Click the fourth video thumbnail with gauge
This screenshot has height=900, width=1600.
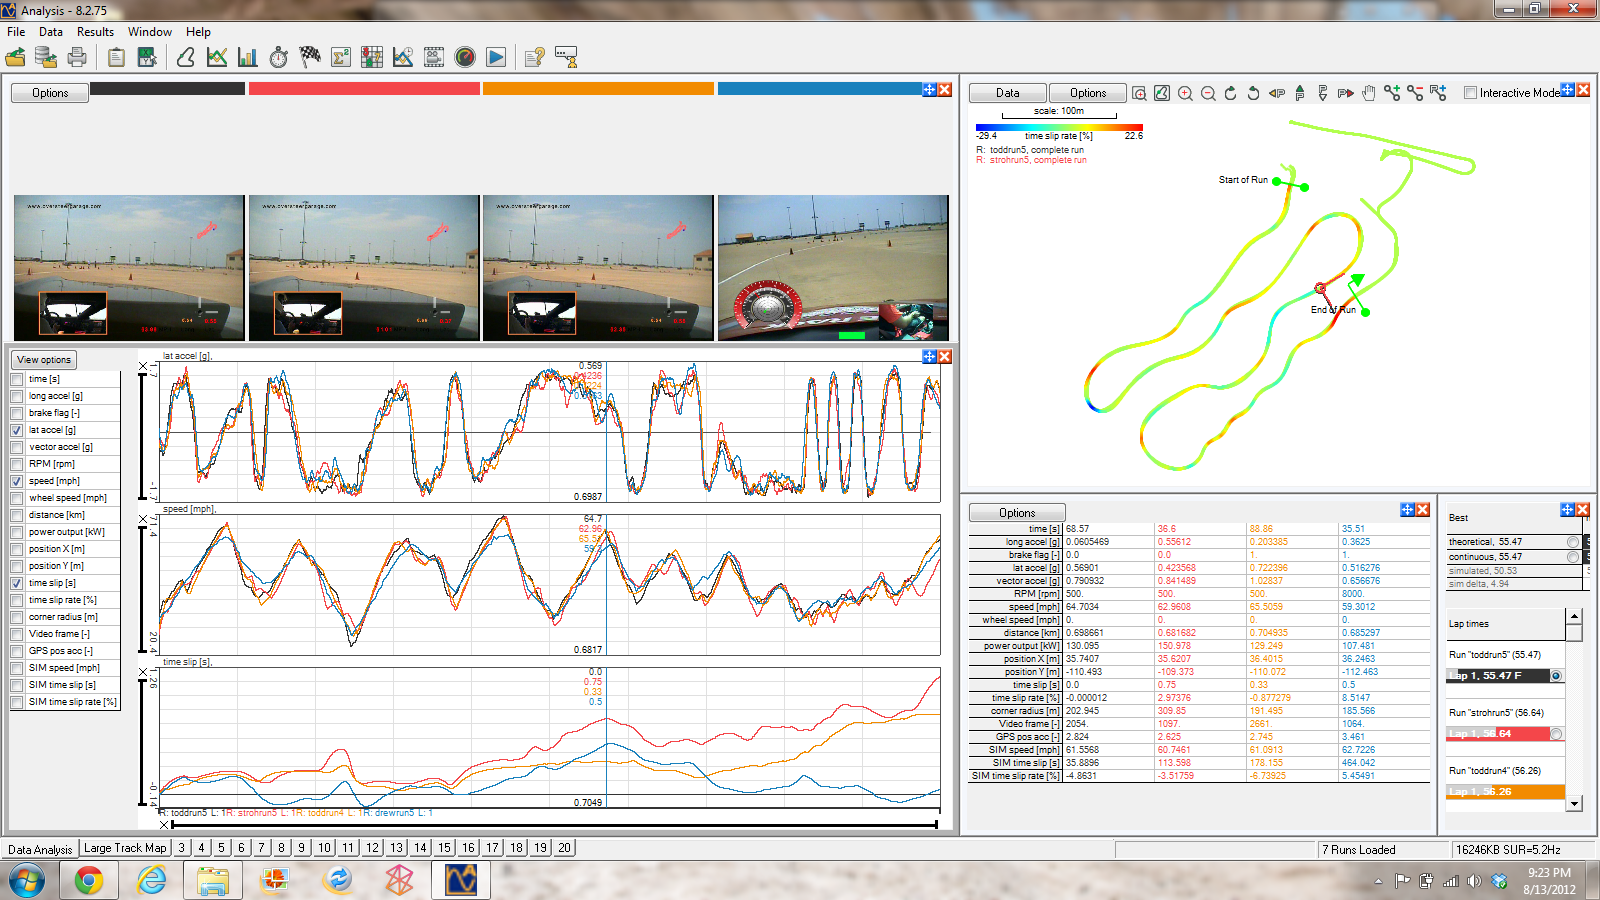833,268
